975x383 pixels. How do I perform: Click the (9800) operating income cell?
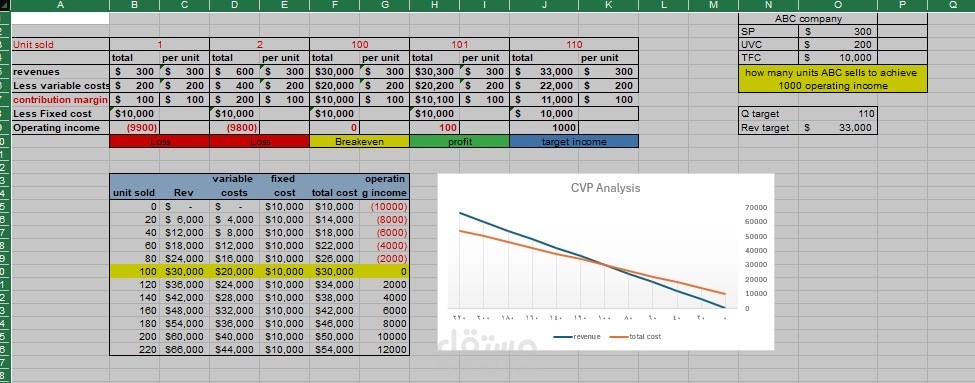coord(234,127)
